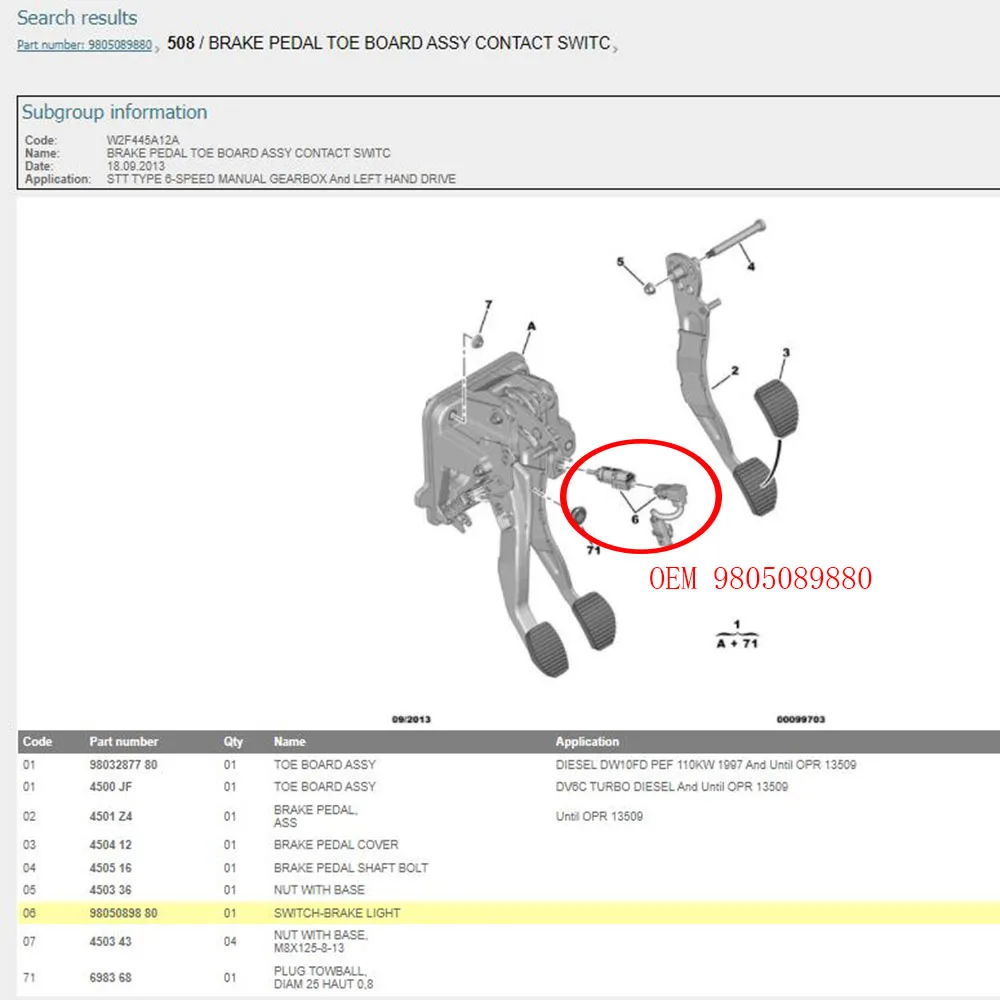1000x1000 pixels.
Task: Click the Subgroup information heading
Action: [x=115, y=112]
